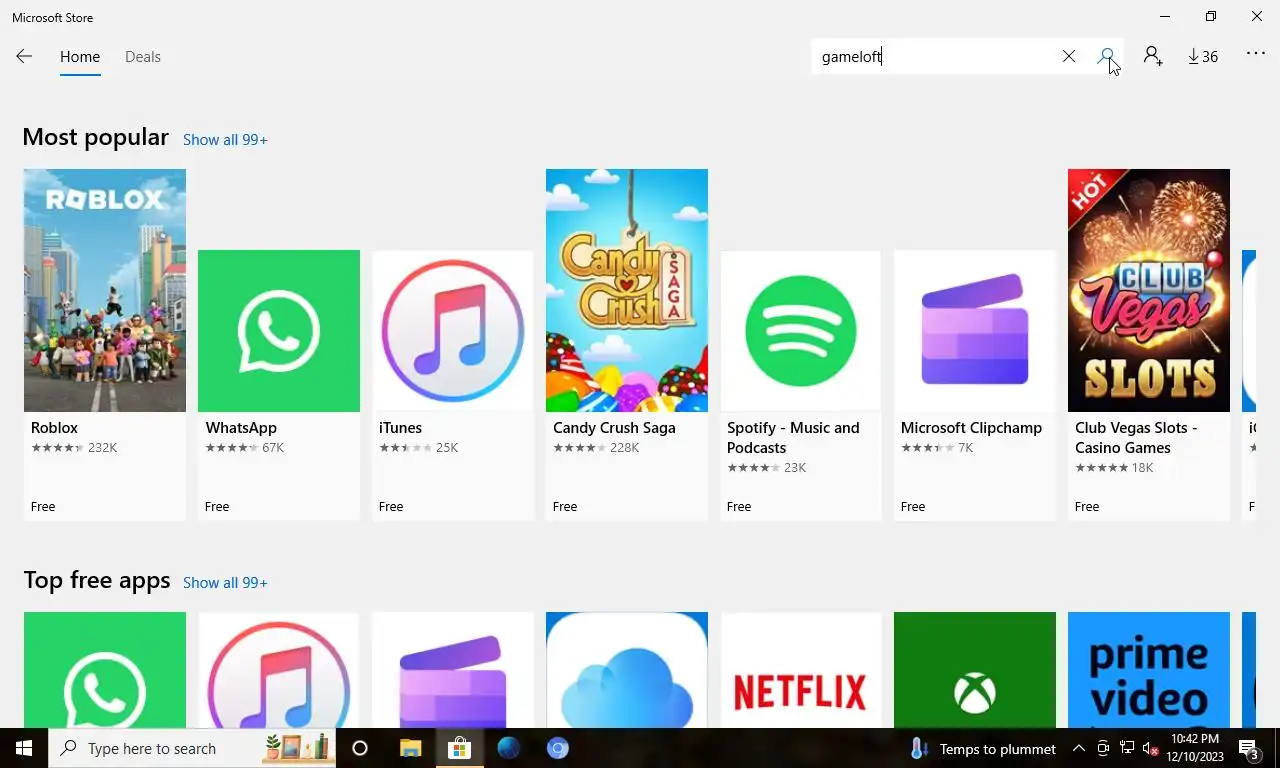Open the WhatsApp icon in Most popular
Viewport: 1280px width, 768px height.
pyautogui.click(x=279, y=331)
